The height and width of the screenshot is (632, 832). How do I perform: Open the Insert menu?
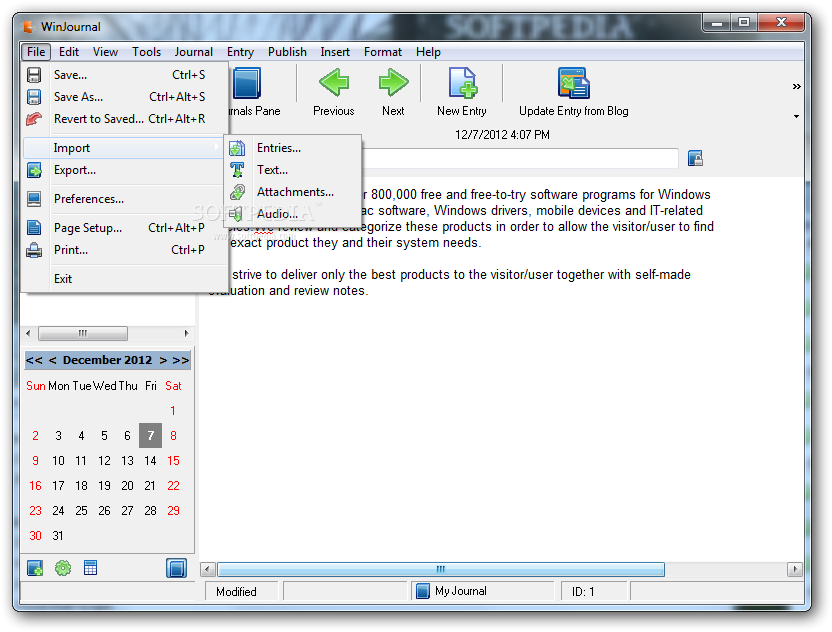tap(335, 52)
